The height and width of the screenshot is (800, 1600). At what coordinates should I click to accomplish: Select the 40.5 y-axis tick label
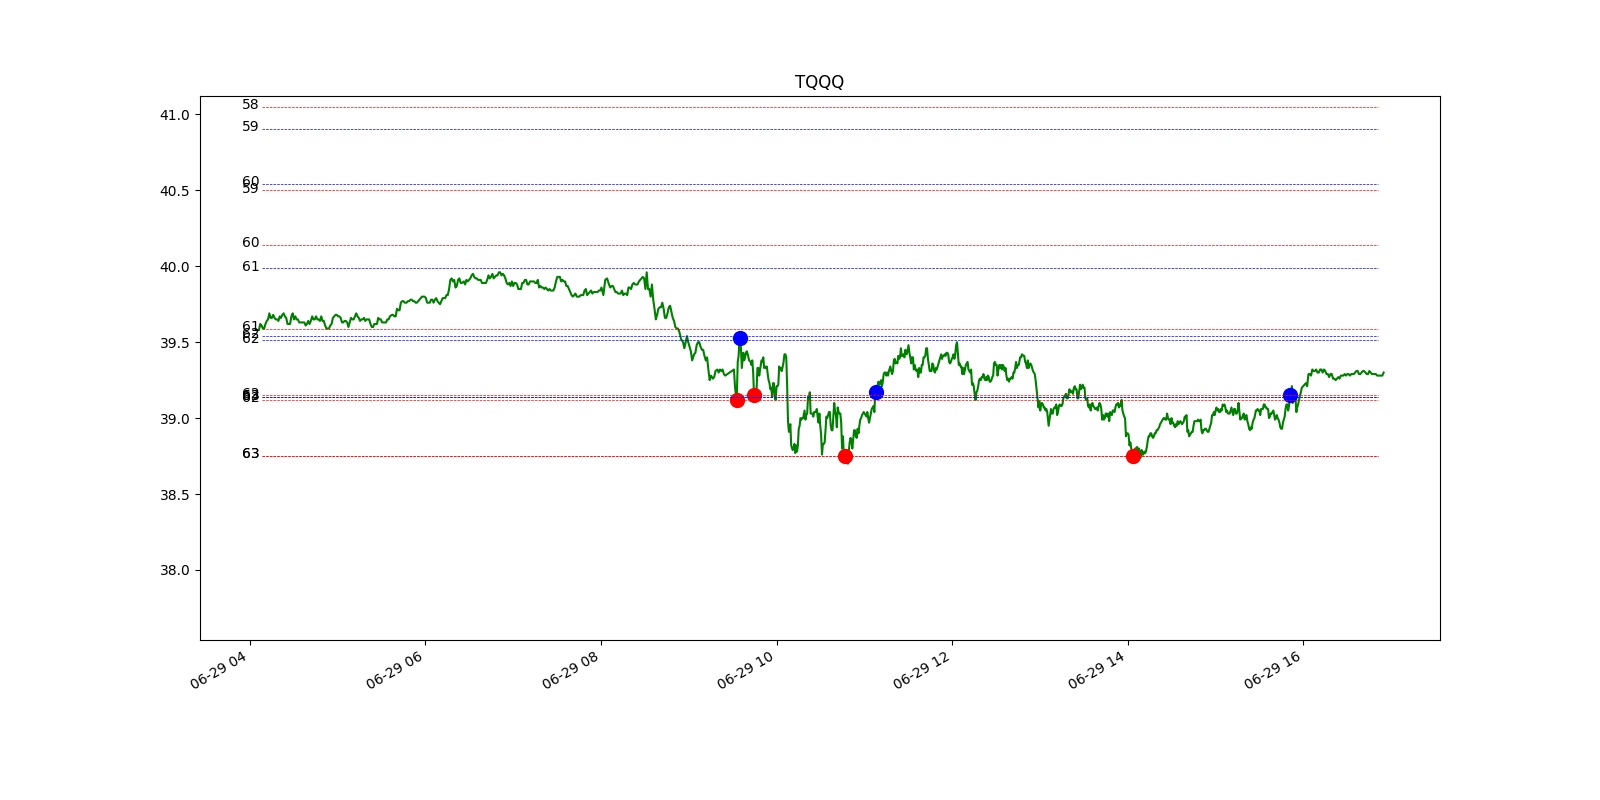pos(174,191)
